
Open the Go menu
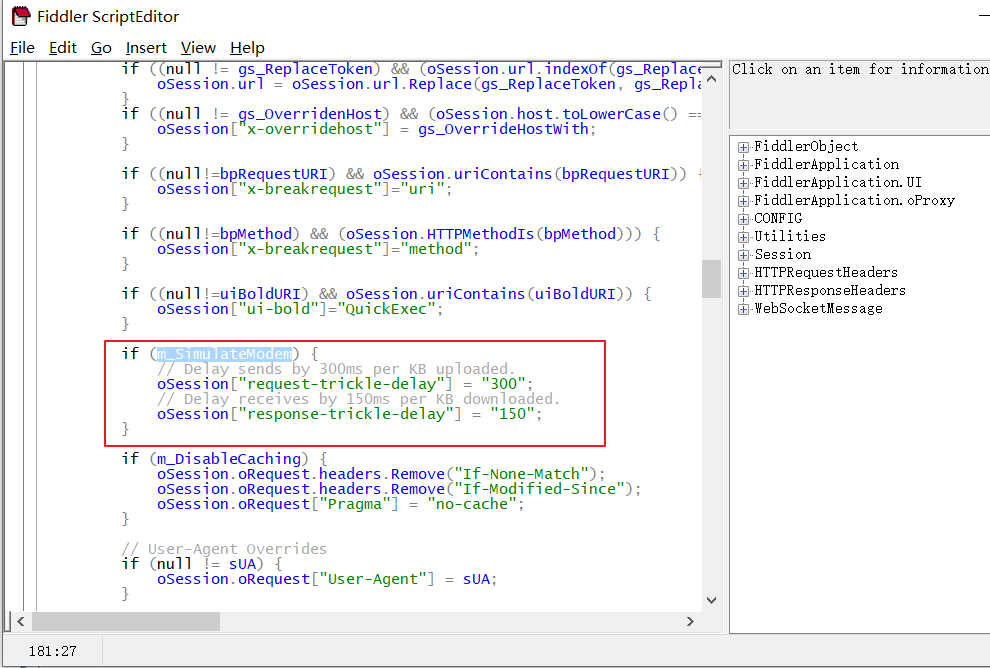pos(101,48)
